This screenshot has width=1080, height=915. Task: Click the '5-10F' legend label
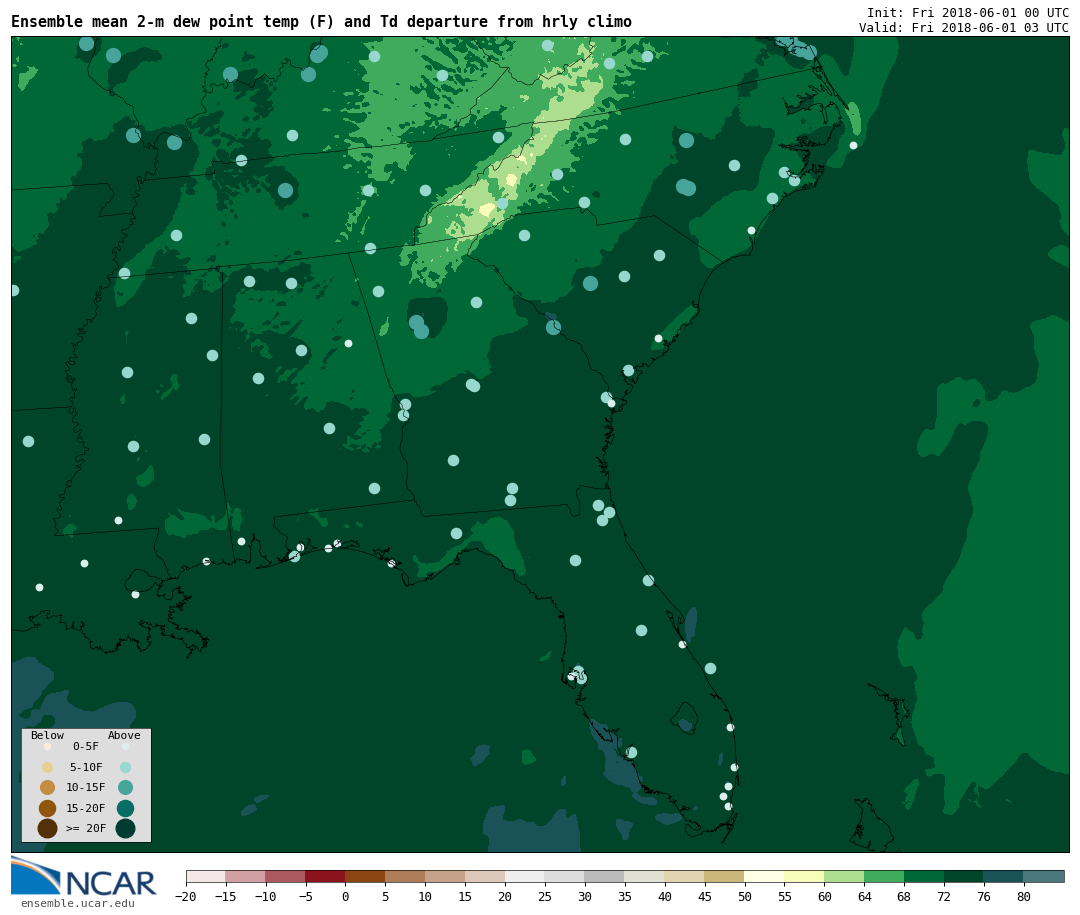click(x=86, y=767)
